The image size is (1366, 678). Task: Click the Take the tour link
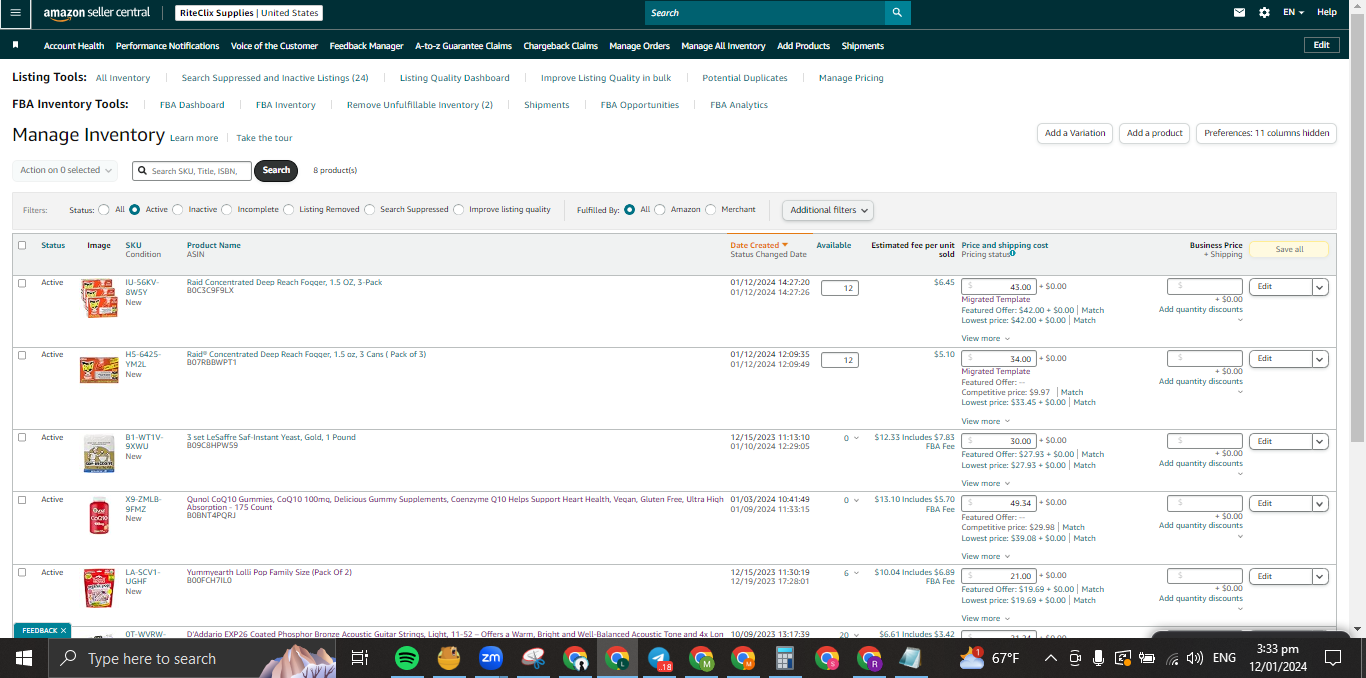(x=264, y=138)
